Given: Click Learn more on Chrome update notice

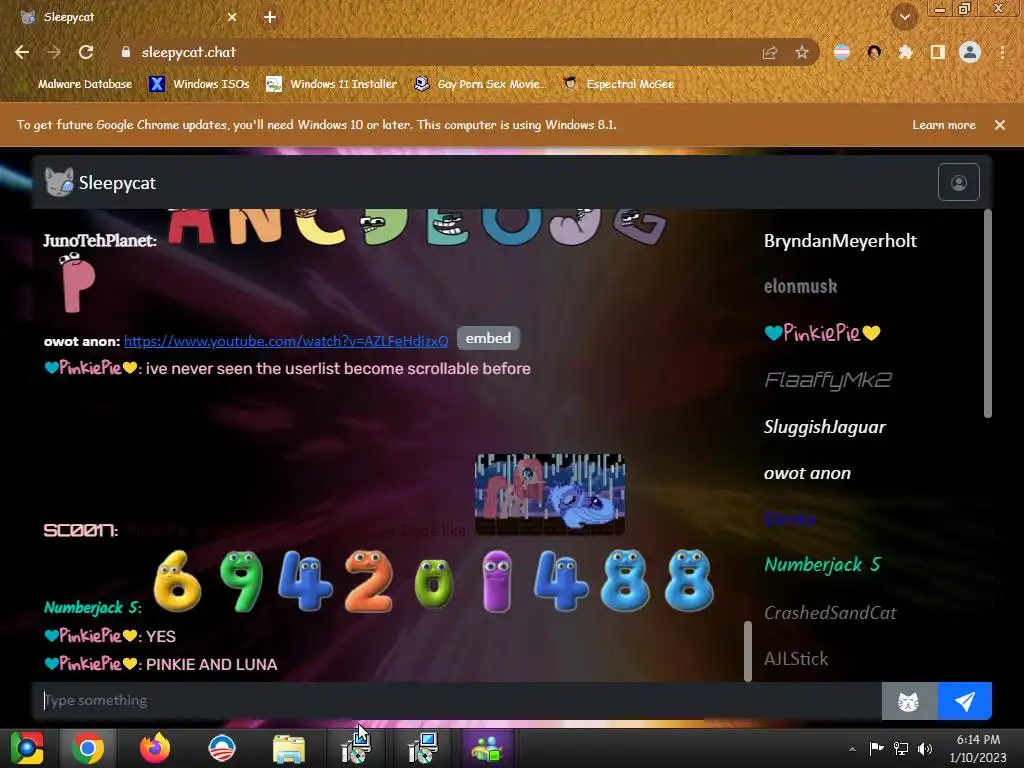Looking at the screenshot, I should coord(944,125).
